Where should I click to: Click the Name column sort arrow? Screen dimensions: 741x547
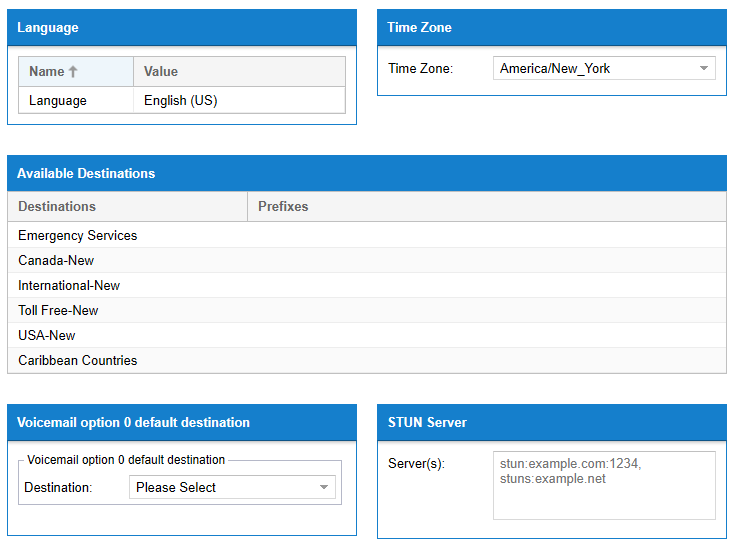click(x=73, y=72)
